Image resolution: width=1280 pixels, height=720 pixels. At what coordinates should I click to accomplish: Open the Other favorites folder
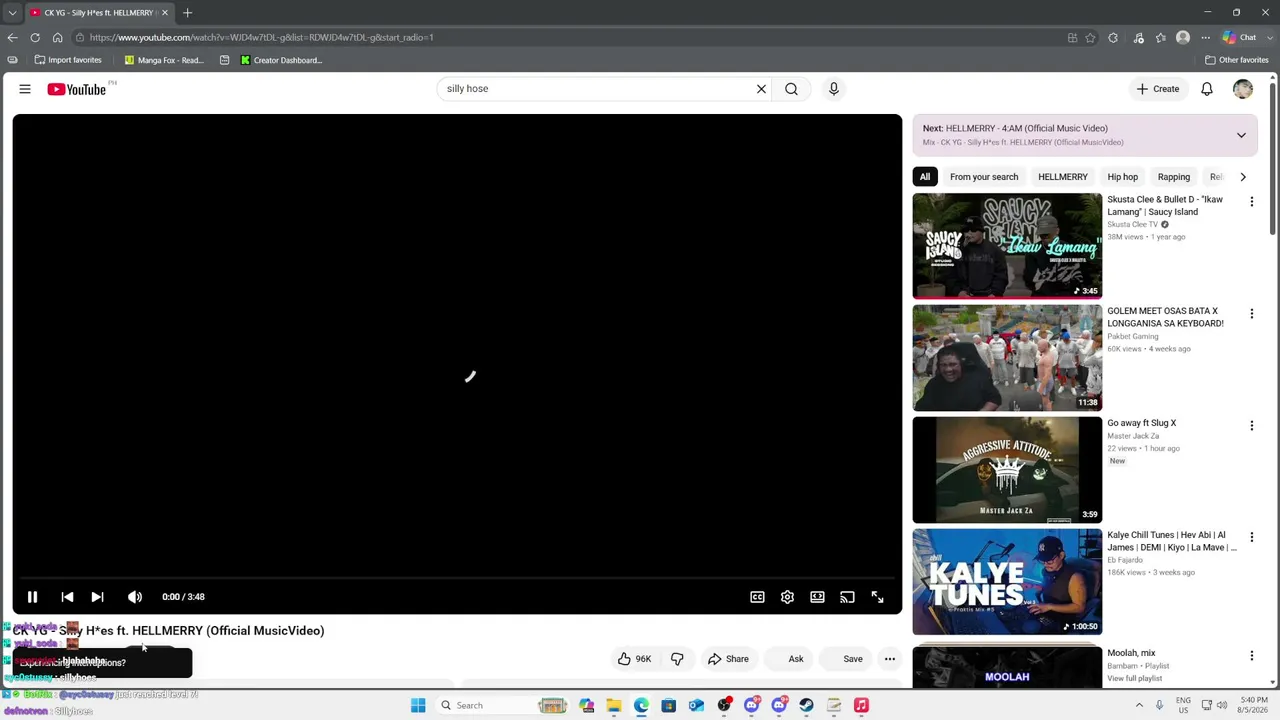[x=1237, y=60]
